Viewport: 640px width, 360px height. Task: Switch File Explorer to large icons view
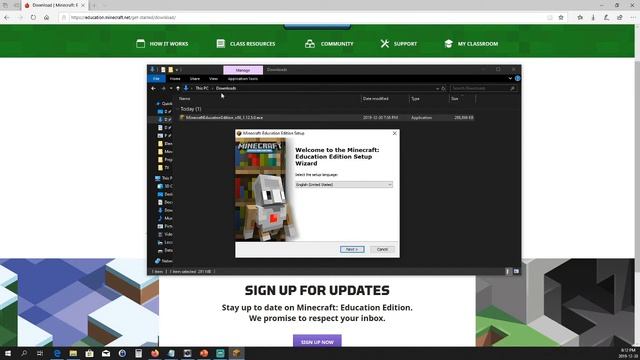click(516, 271)
